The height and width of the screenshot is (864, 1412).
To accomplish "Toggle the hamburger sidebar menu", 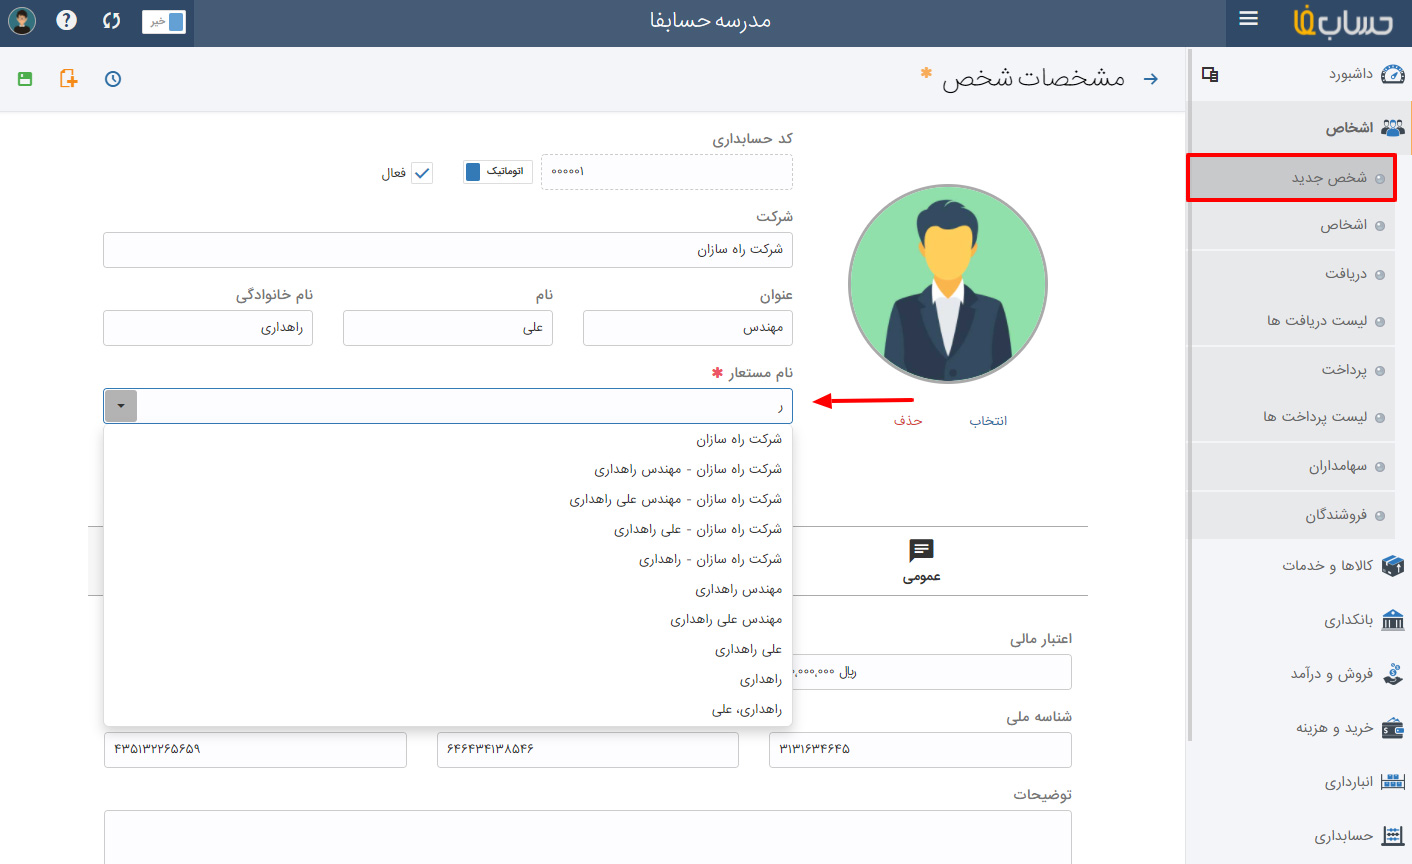I will point(1248,19).
